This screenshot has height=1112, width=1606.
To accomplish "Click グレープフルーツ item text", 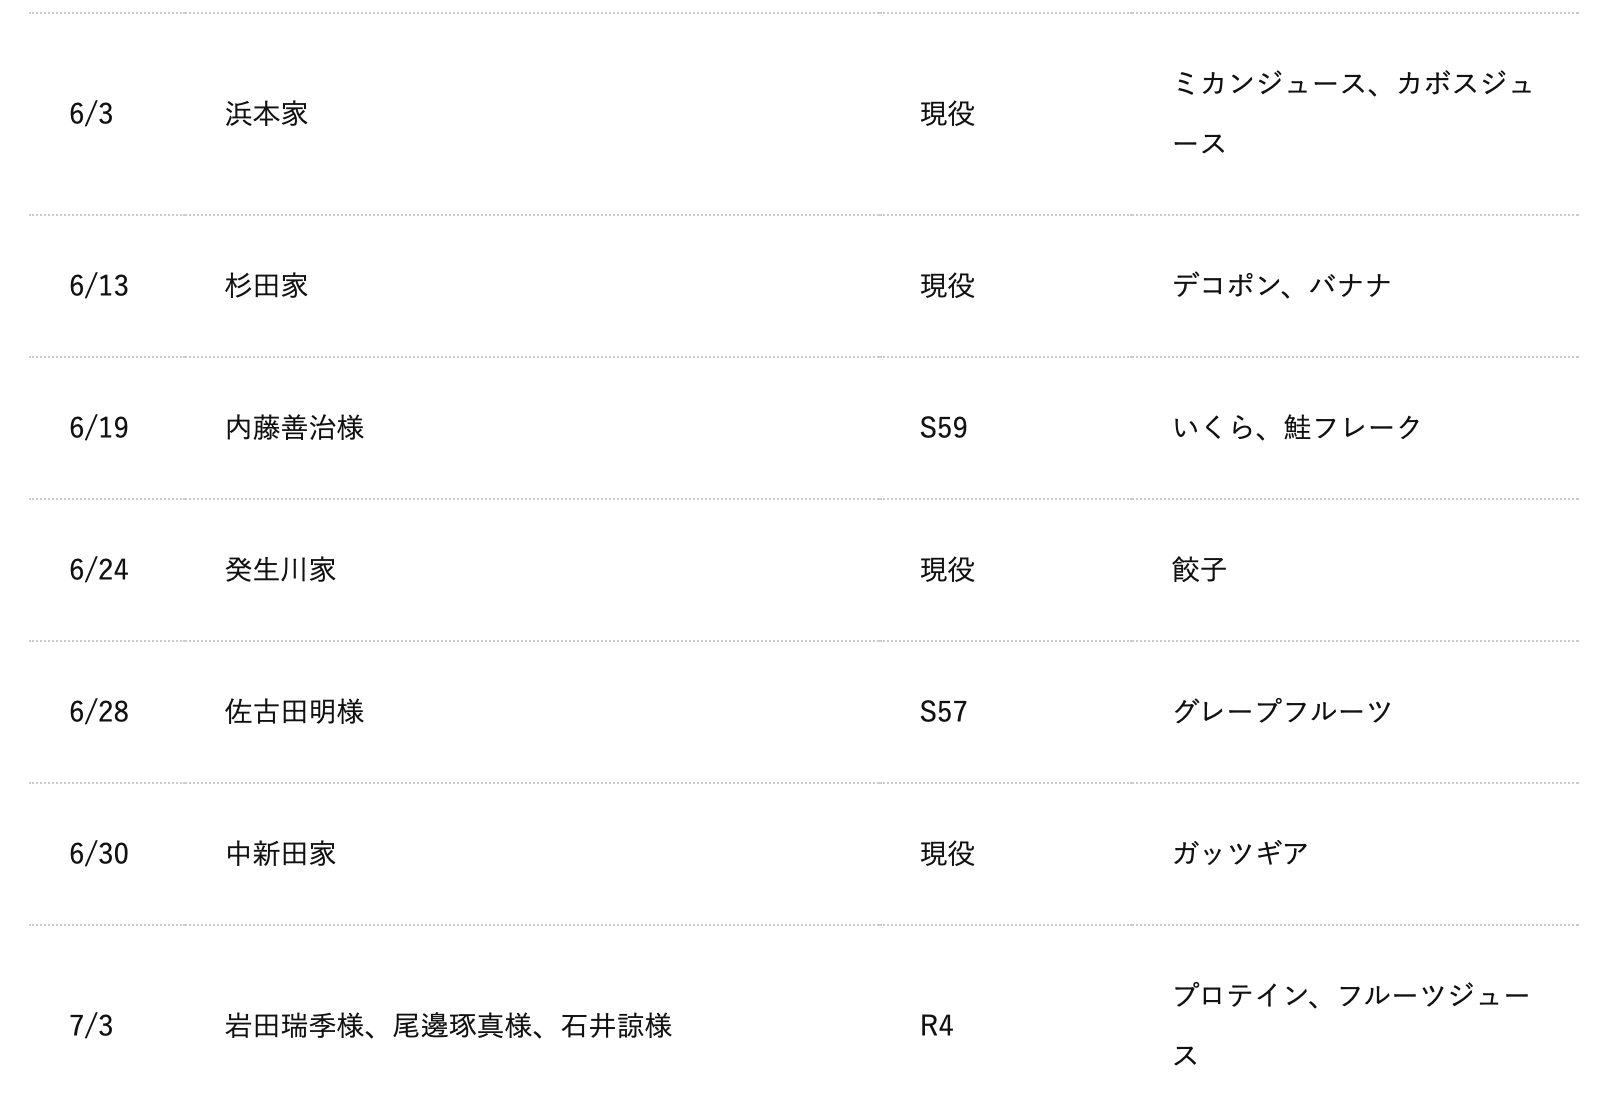I will [x=1282, y=712].
